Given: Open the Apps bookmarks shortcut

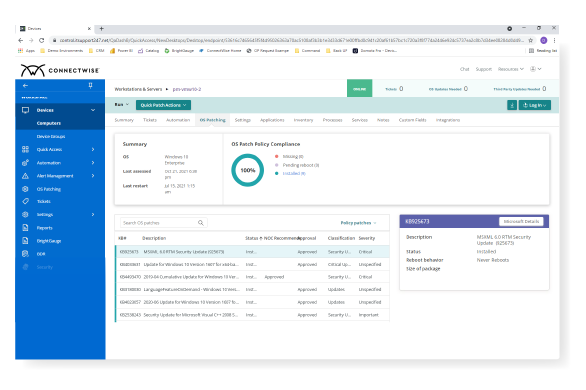Looking at the screenshot, I should click(26, 51).
